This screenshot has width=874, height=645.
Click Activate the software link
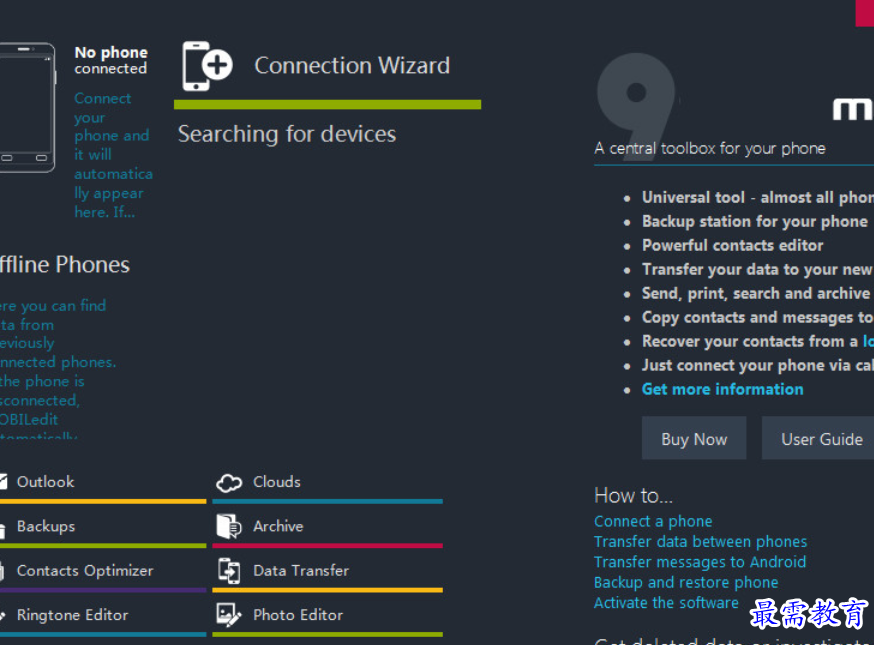coord(666,603)
